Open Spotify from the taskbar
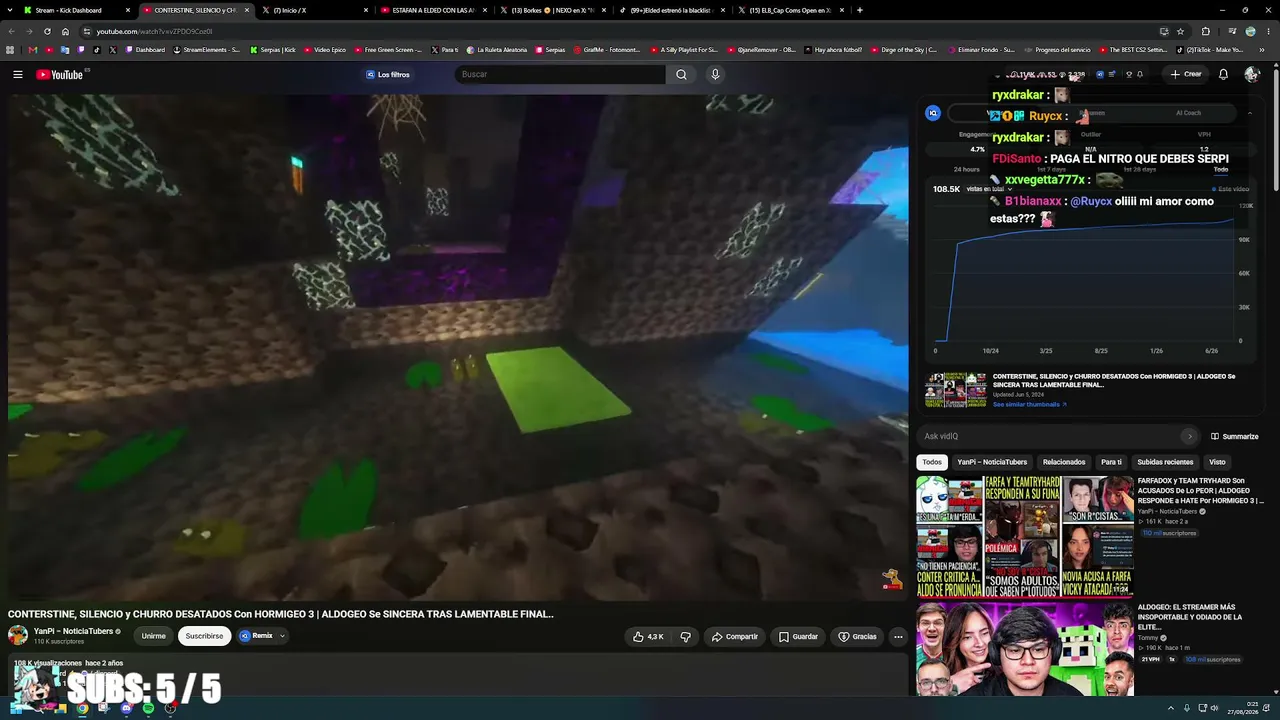The width and height of the screenshot is (1280, 720). point(148,708)
